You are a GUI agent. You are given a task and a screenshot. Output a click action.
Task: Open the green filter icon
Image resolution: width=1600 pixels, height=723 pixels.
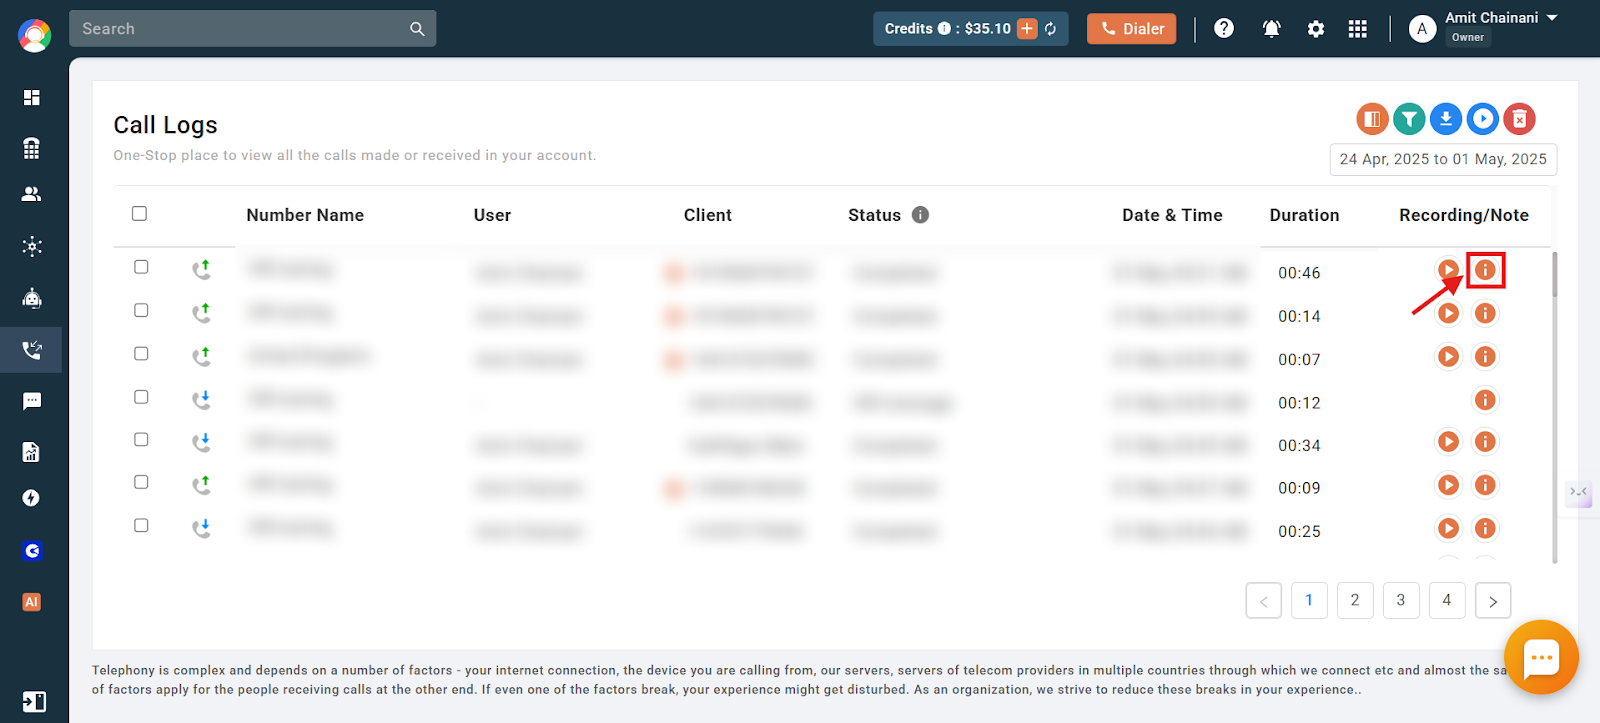1409,119
